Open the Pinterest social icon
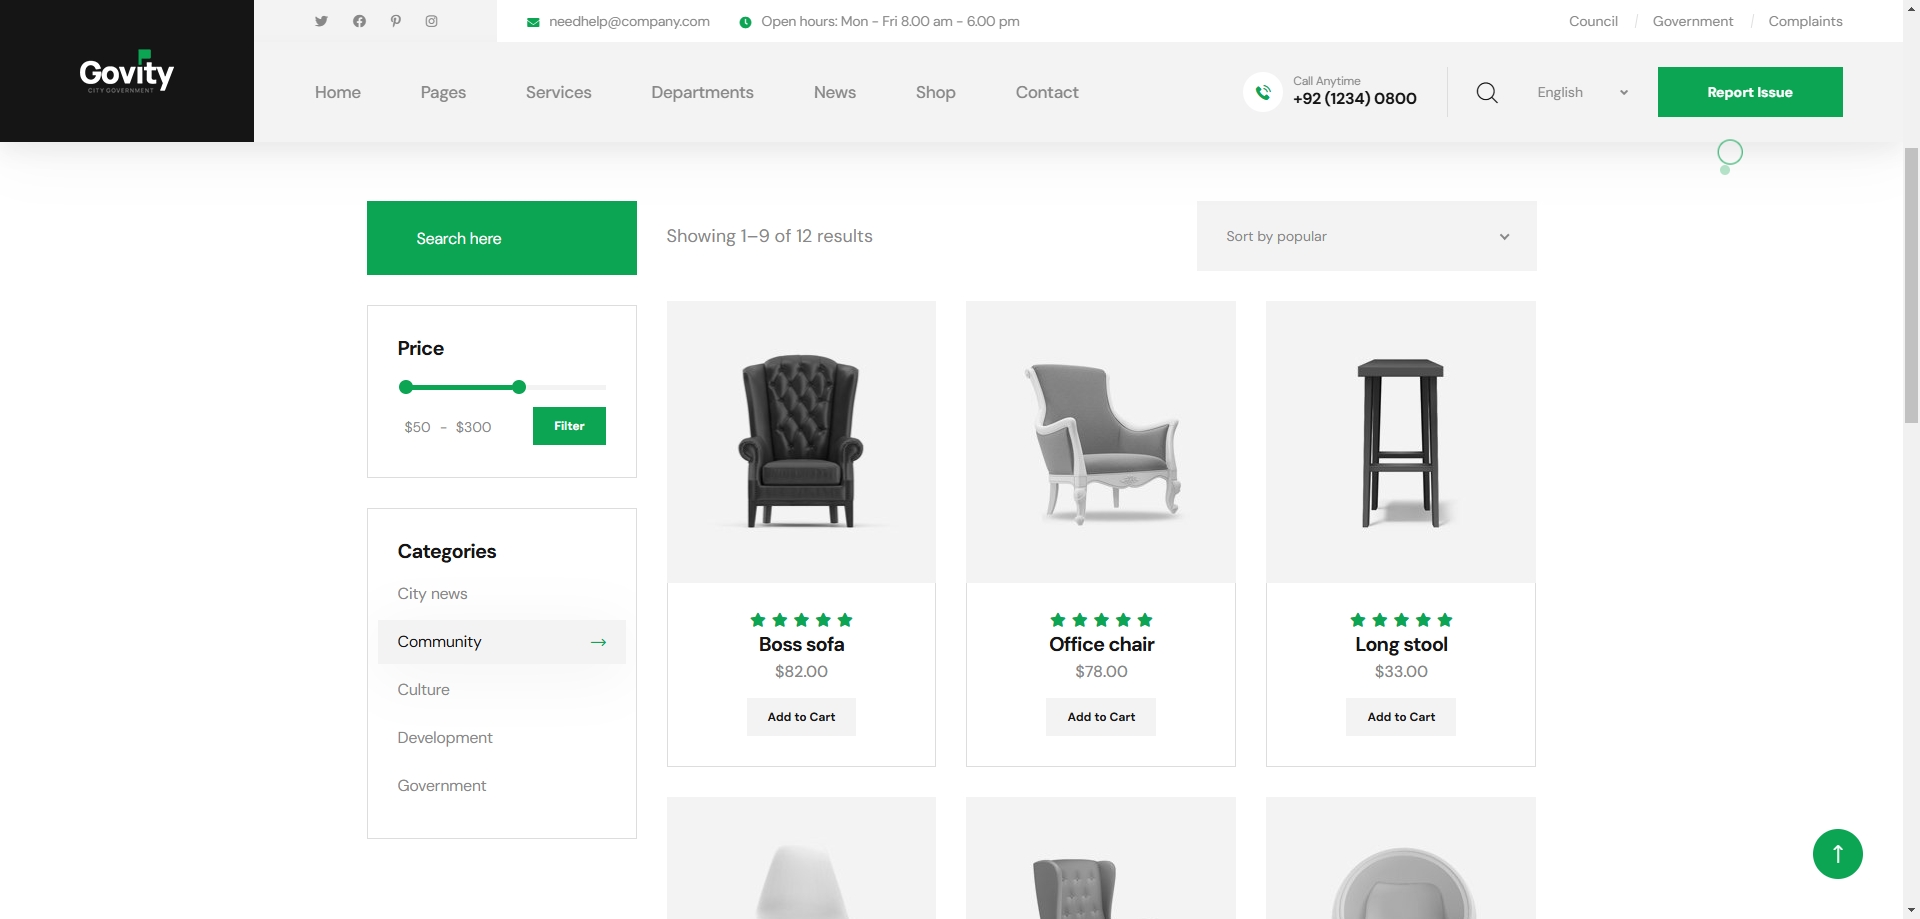The image size is (1920, 919). [x=396, y=21]
